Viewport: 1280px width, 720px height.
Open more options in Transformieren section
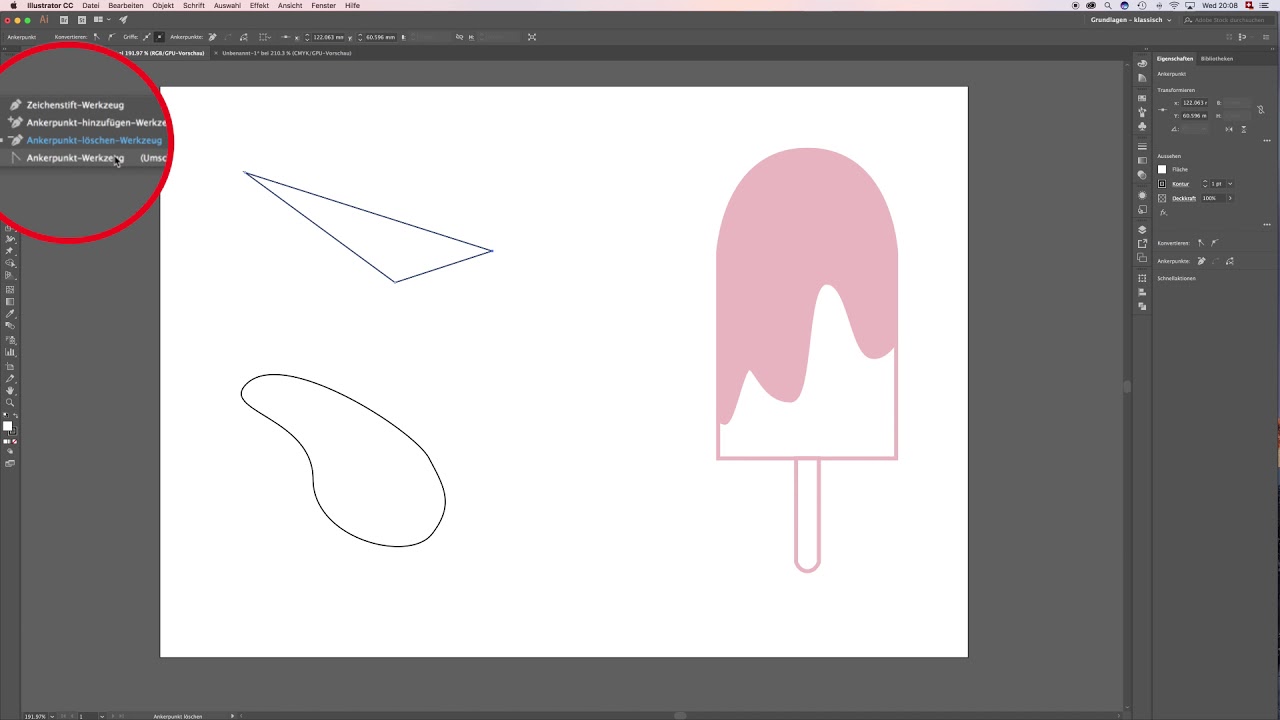(1267, 141)
